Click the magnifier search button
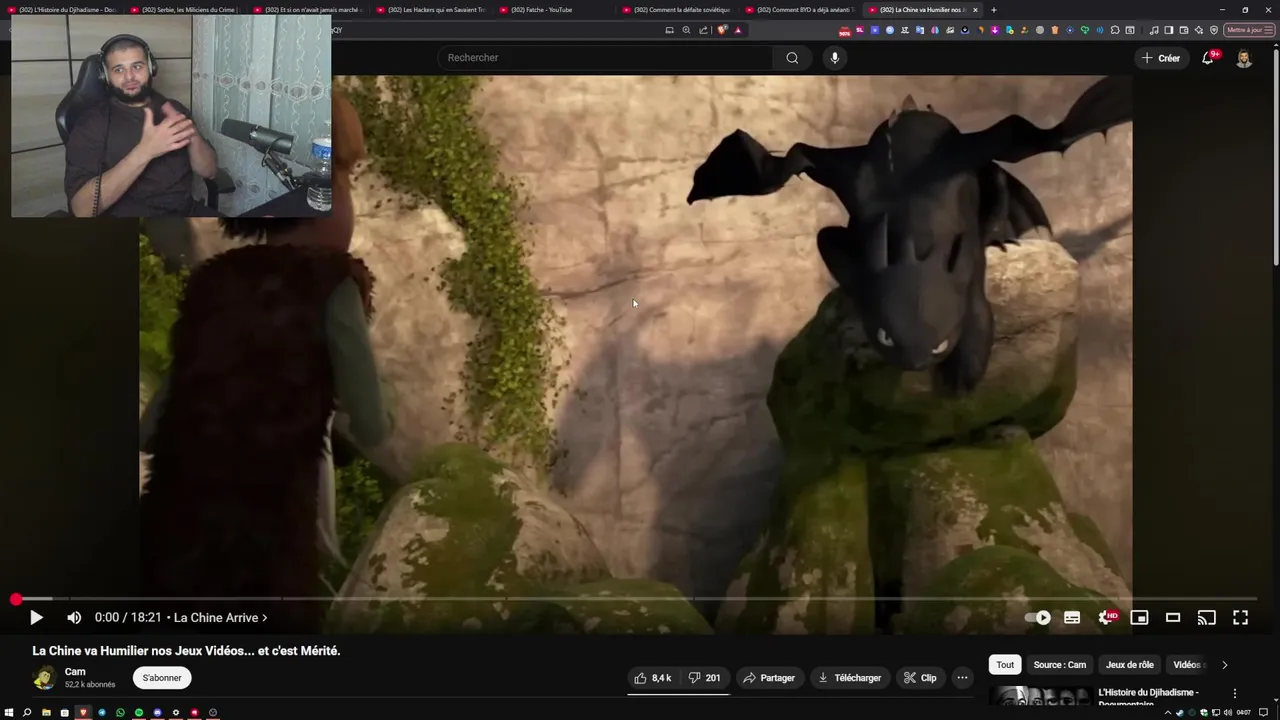 [x=792, y=58]
